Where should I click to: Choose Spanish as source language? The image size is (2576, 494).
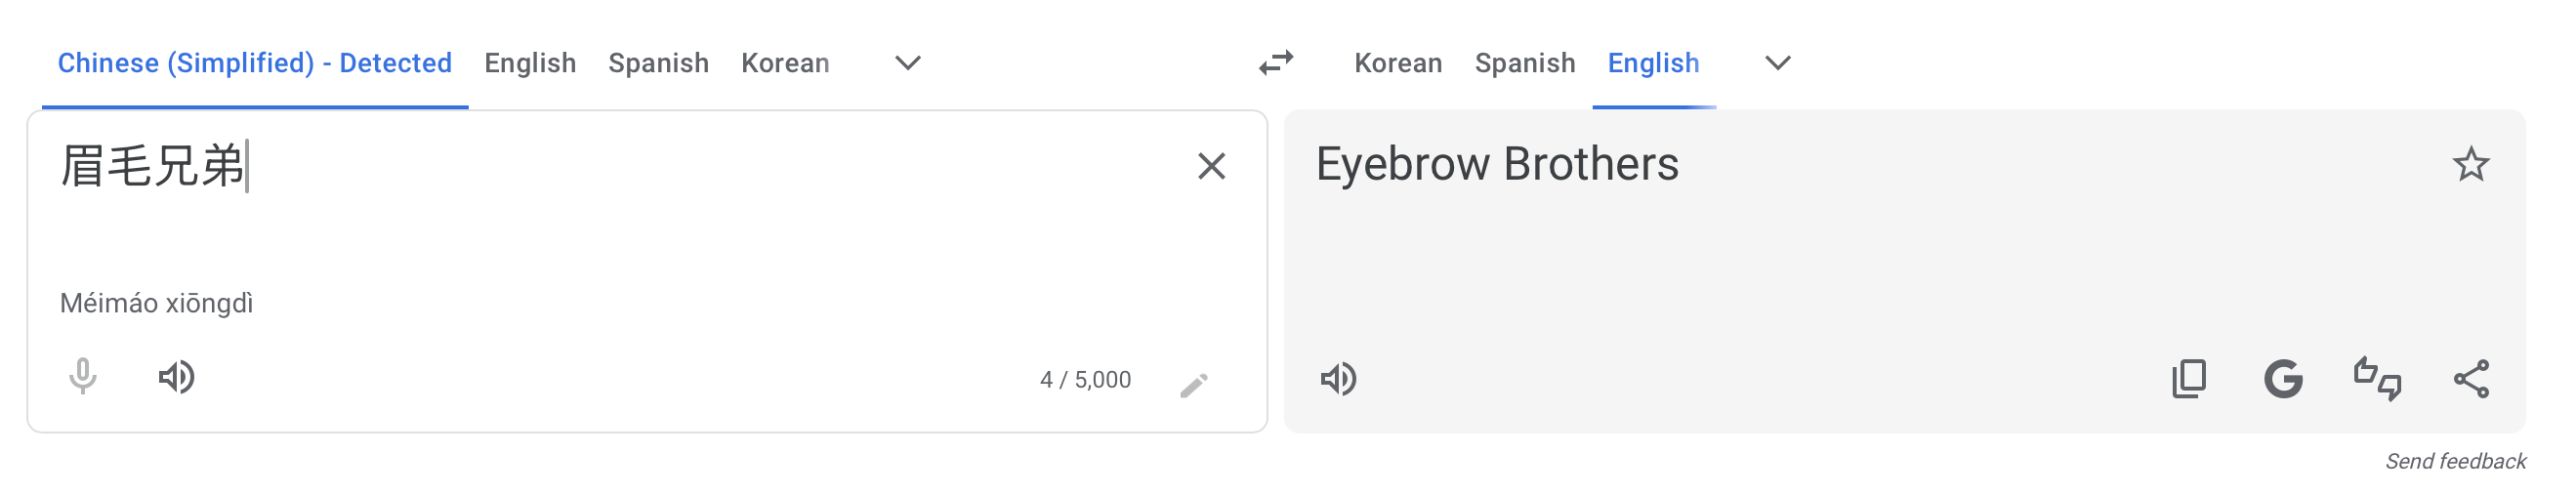click(x=658, y=63)
